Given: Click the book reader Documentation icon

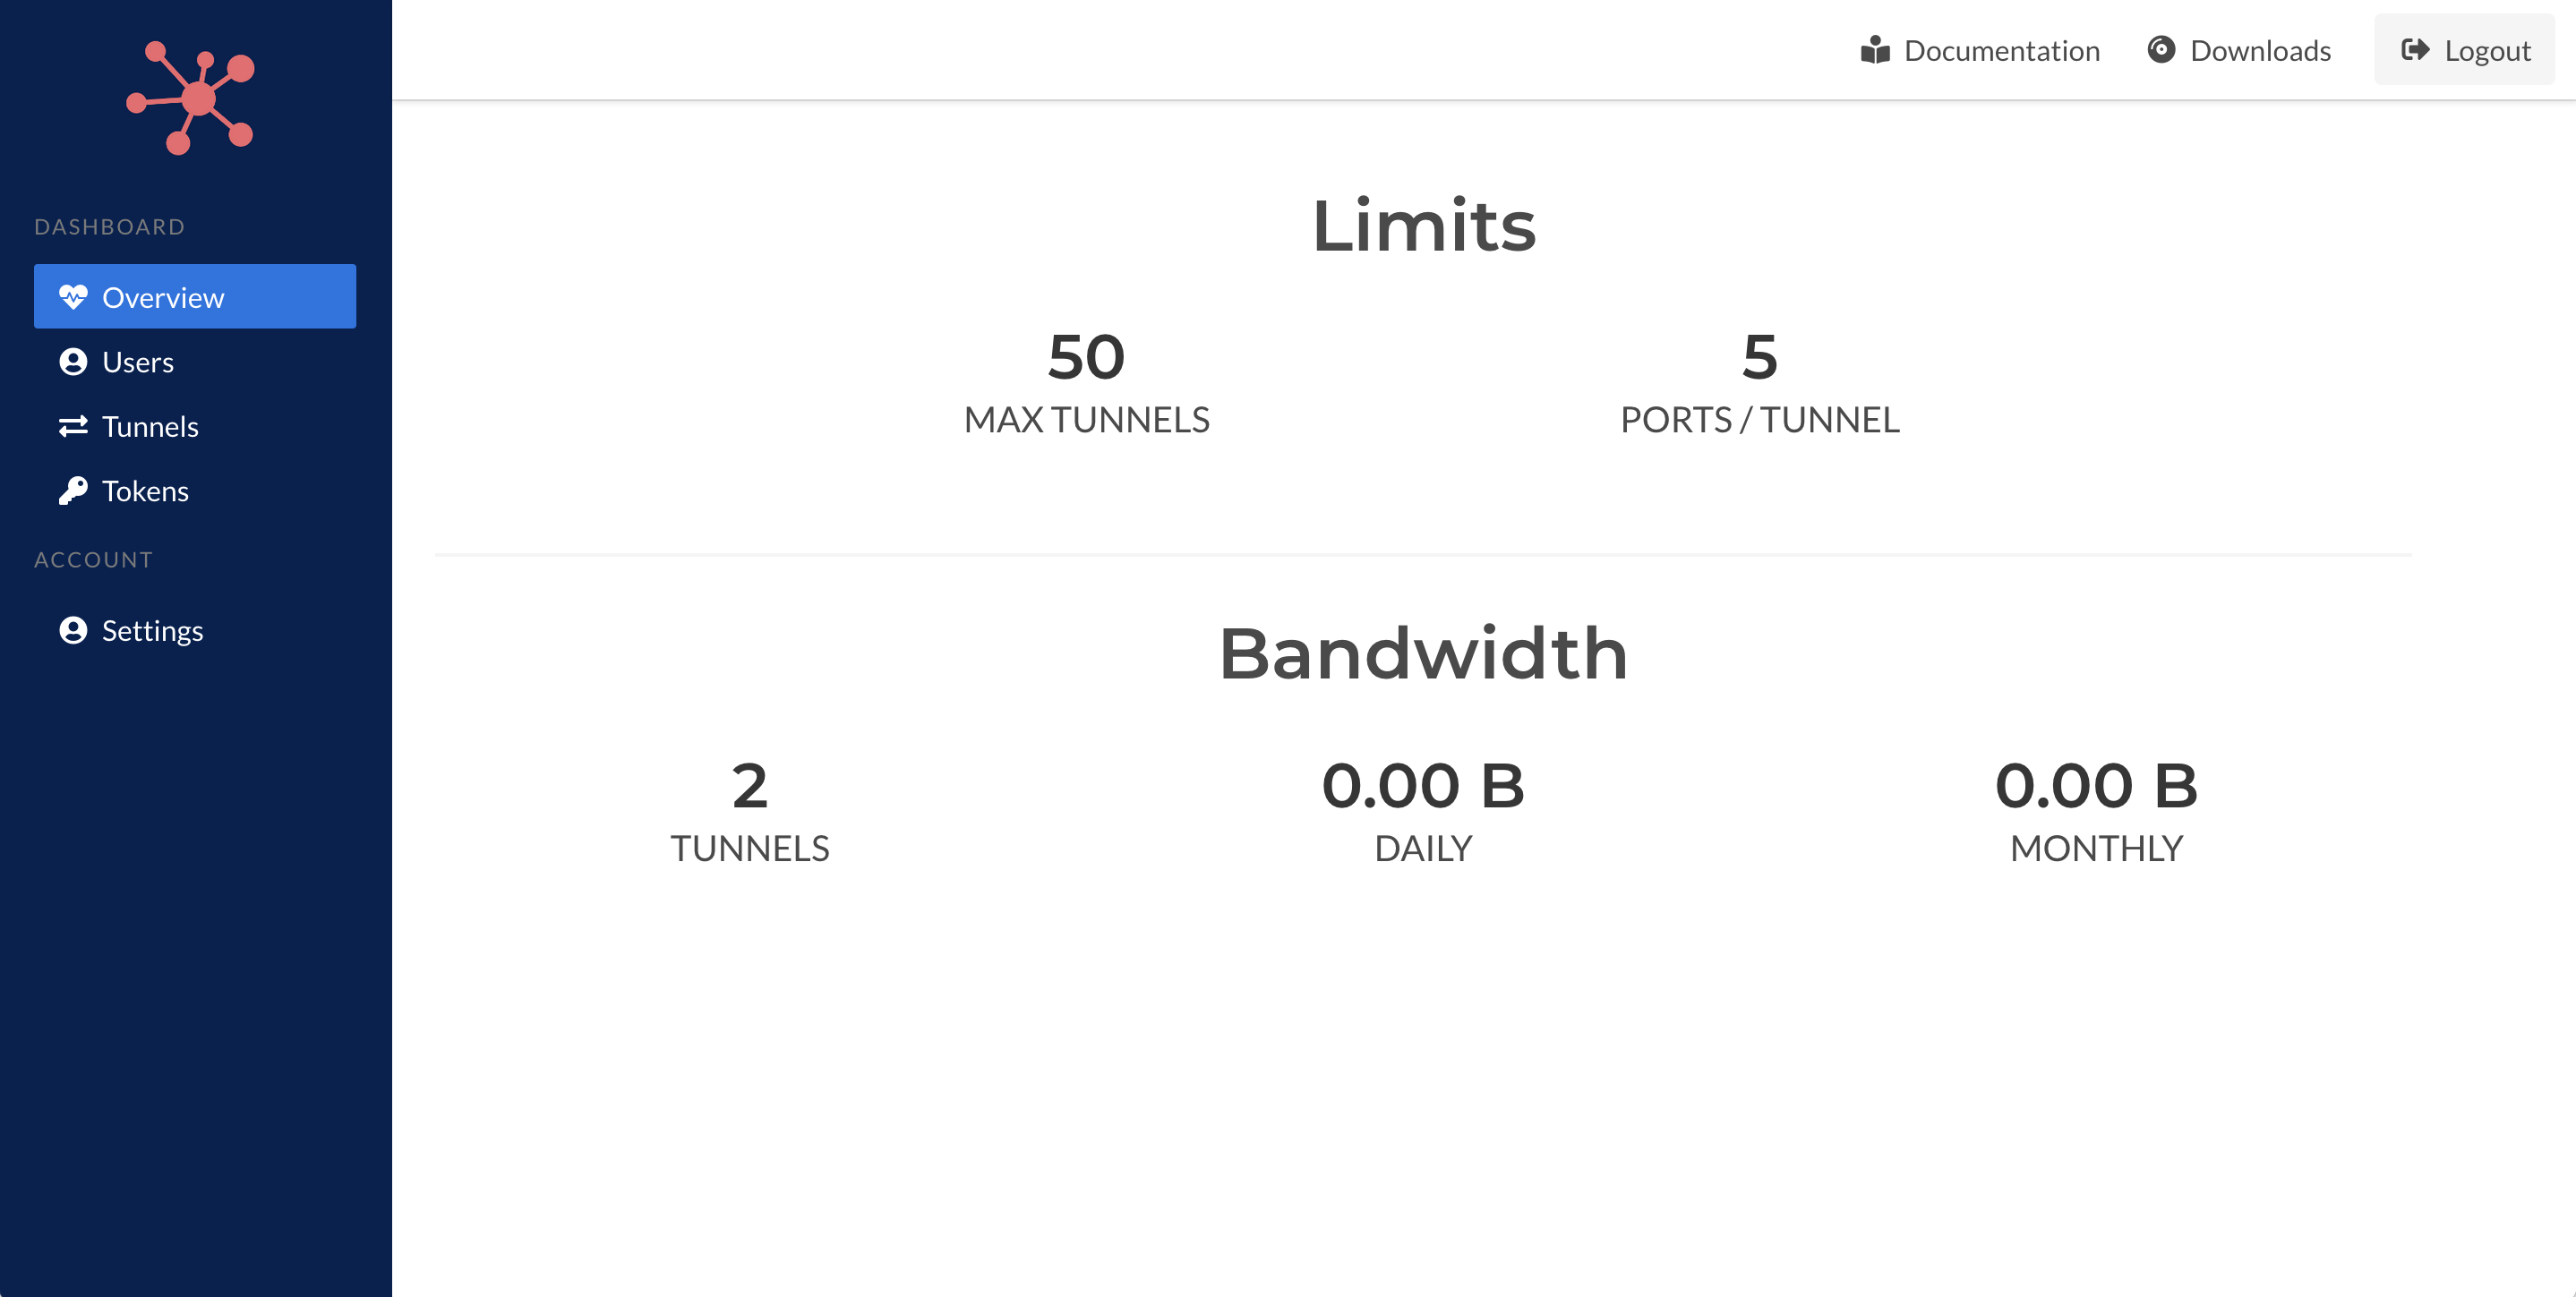Looking at the screenshot, I should (1875, 50).
